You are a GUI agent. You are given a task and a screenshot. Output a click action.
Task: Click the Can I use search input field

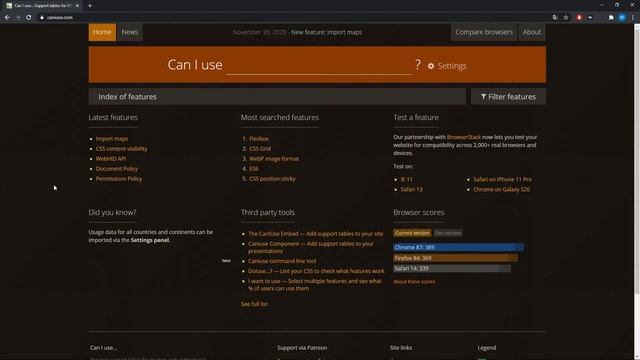[x=319, y=65]
